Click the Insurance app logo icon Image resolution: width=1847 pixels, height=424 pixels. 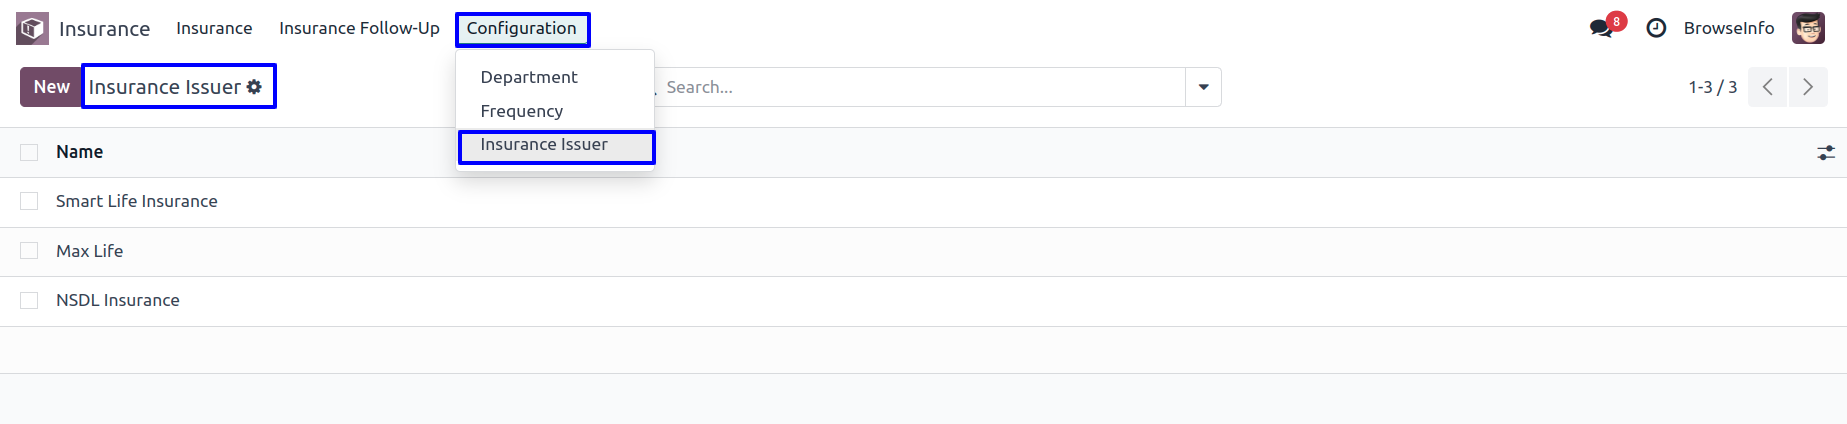point(32,28)
